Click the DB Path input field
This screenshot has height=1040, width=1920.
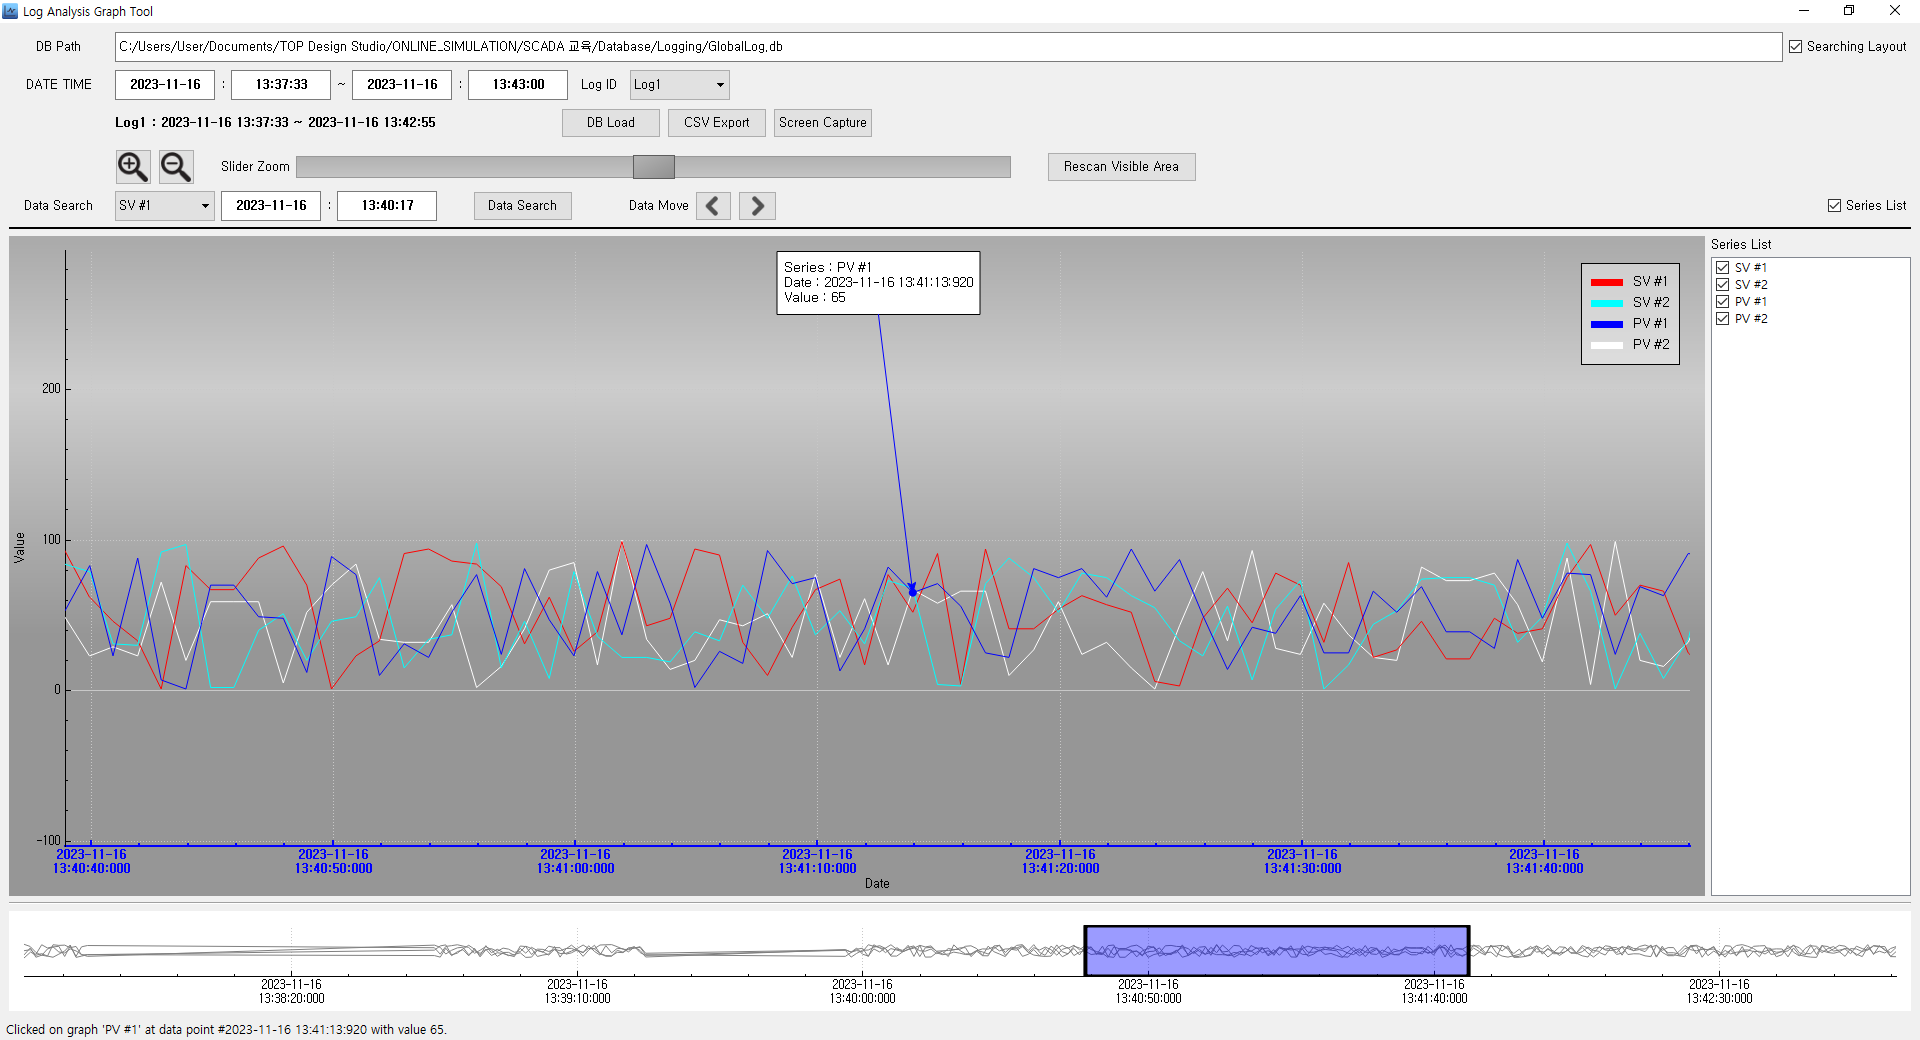coord(948,47)
